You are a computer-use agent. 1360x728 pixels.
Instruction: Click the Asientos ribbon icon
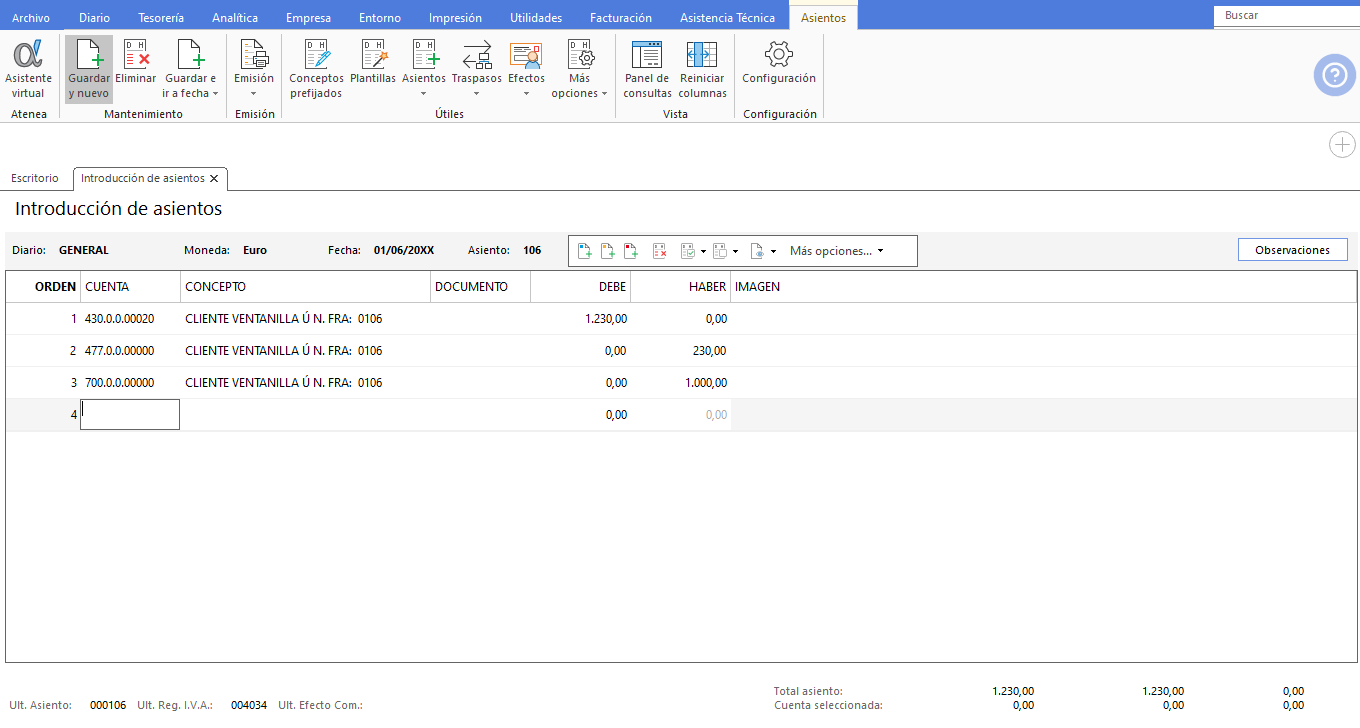pyautogui.click(x=424, y=55)
